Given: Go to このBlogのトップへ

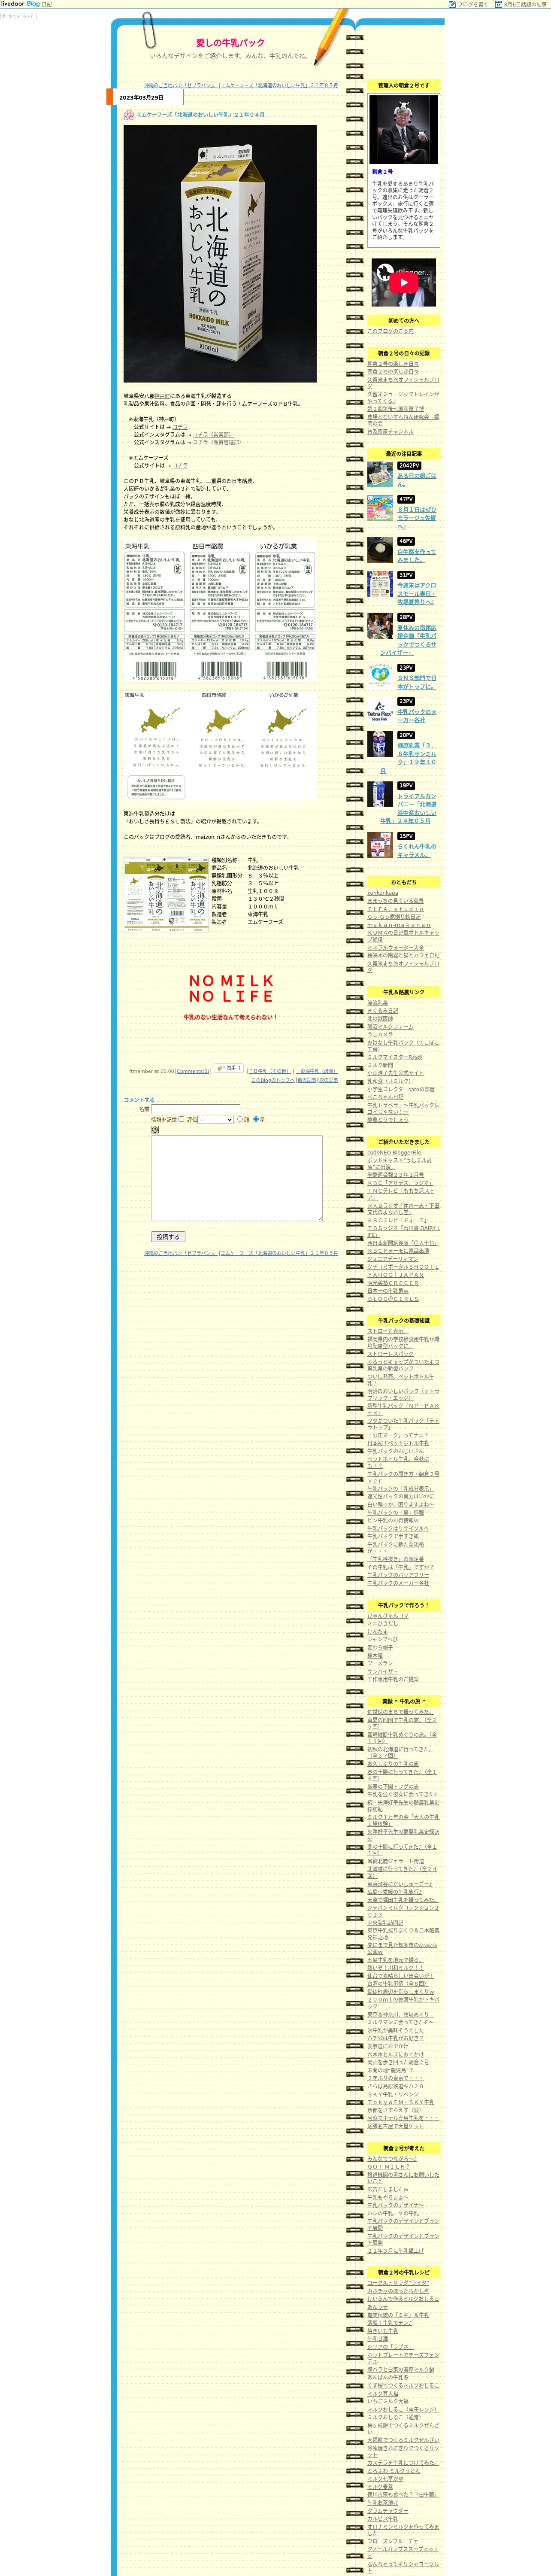Looking at the screenshot, I should click(272, 1080).
